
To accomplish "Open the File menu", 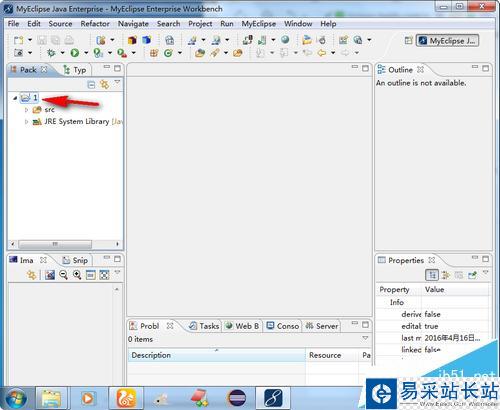I will click(13, 24).
